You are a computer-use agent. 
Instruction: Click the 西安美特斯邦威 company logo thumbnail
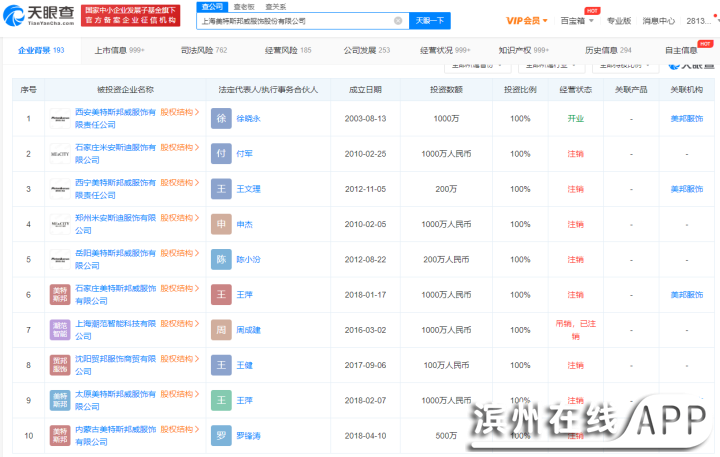pyautogui.click(x=60, y=118)
